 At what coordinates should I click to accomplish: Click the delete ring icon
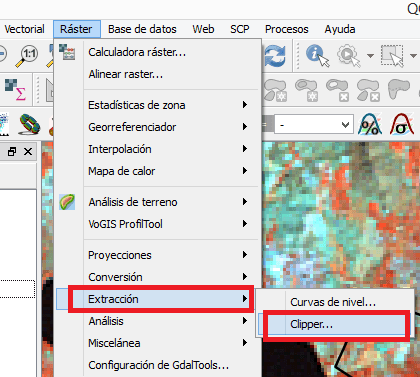click(337, 90)
